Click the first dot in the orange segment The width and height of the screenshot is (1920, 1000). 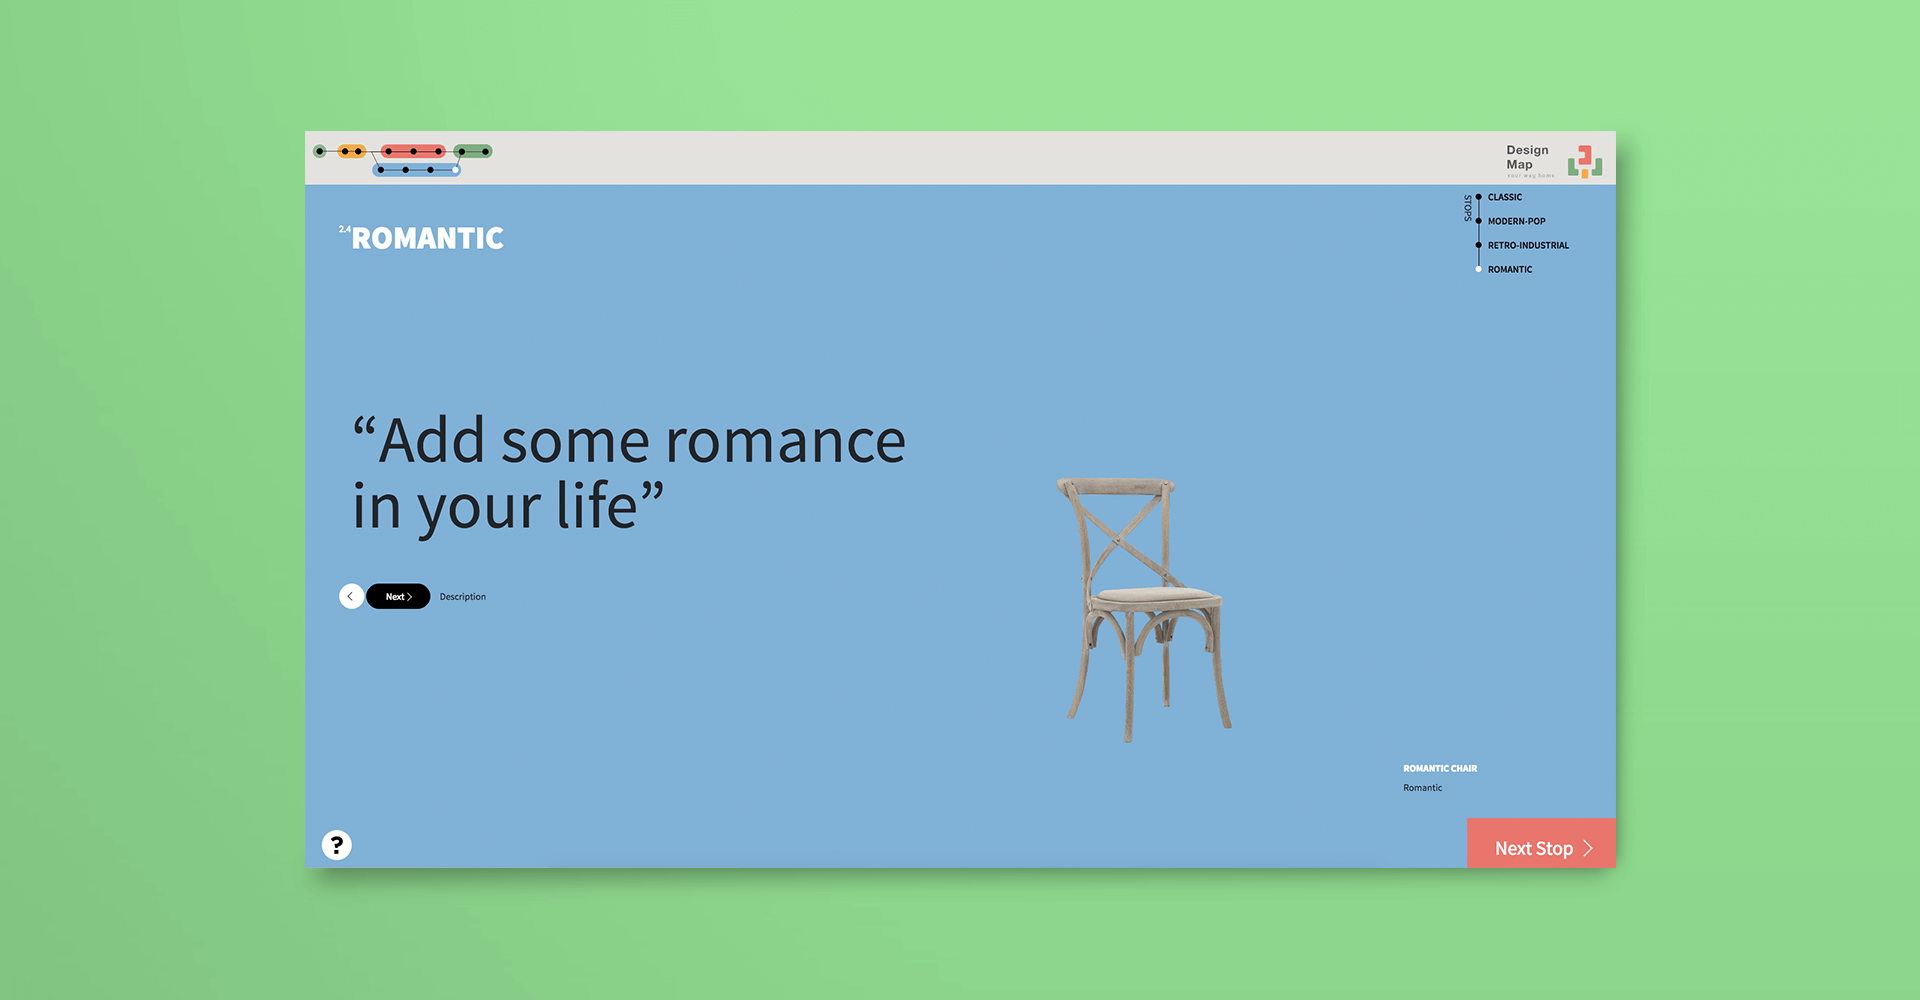(x=345, y=152)
